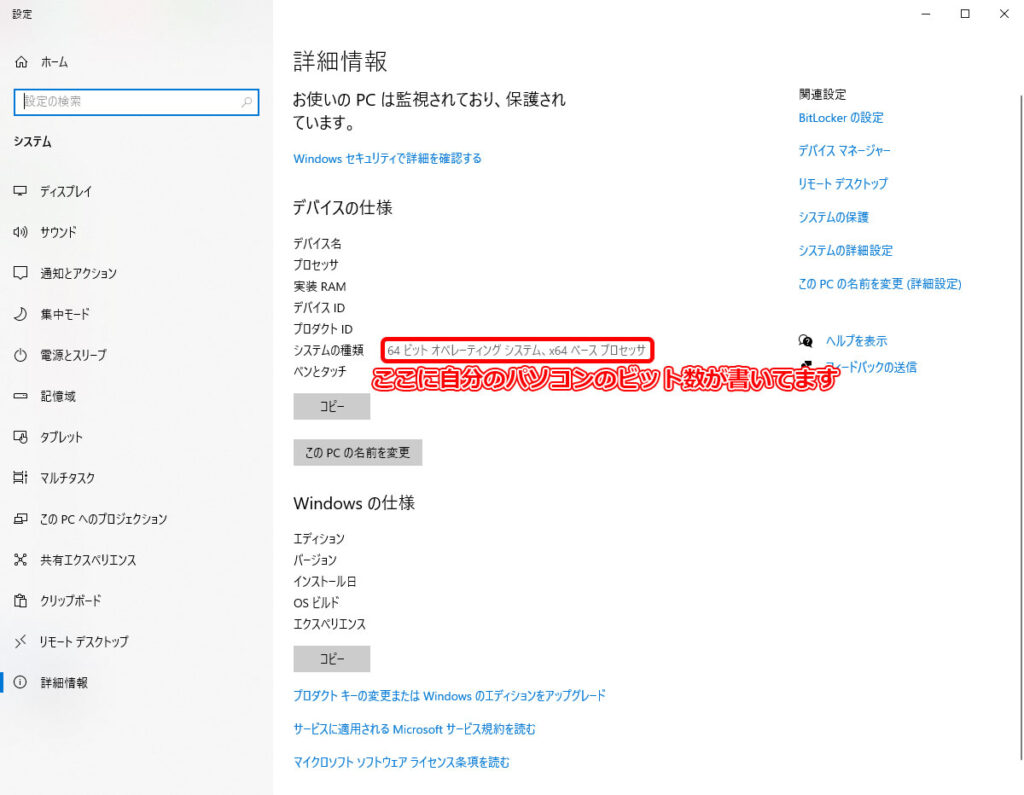
Task: View details in Windows Security link
Action: point(387,159)
